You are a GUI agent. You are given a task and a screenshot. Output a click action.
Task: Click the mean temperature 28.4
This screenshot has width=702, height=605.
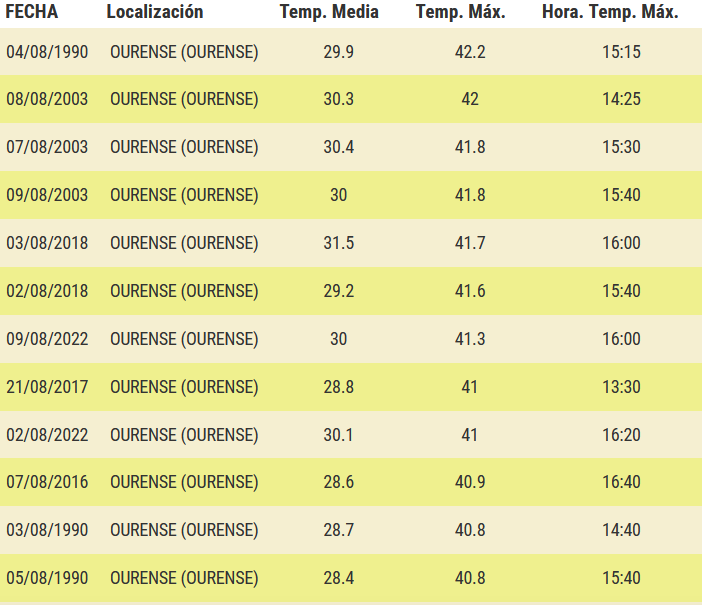(339, 578)
